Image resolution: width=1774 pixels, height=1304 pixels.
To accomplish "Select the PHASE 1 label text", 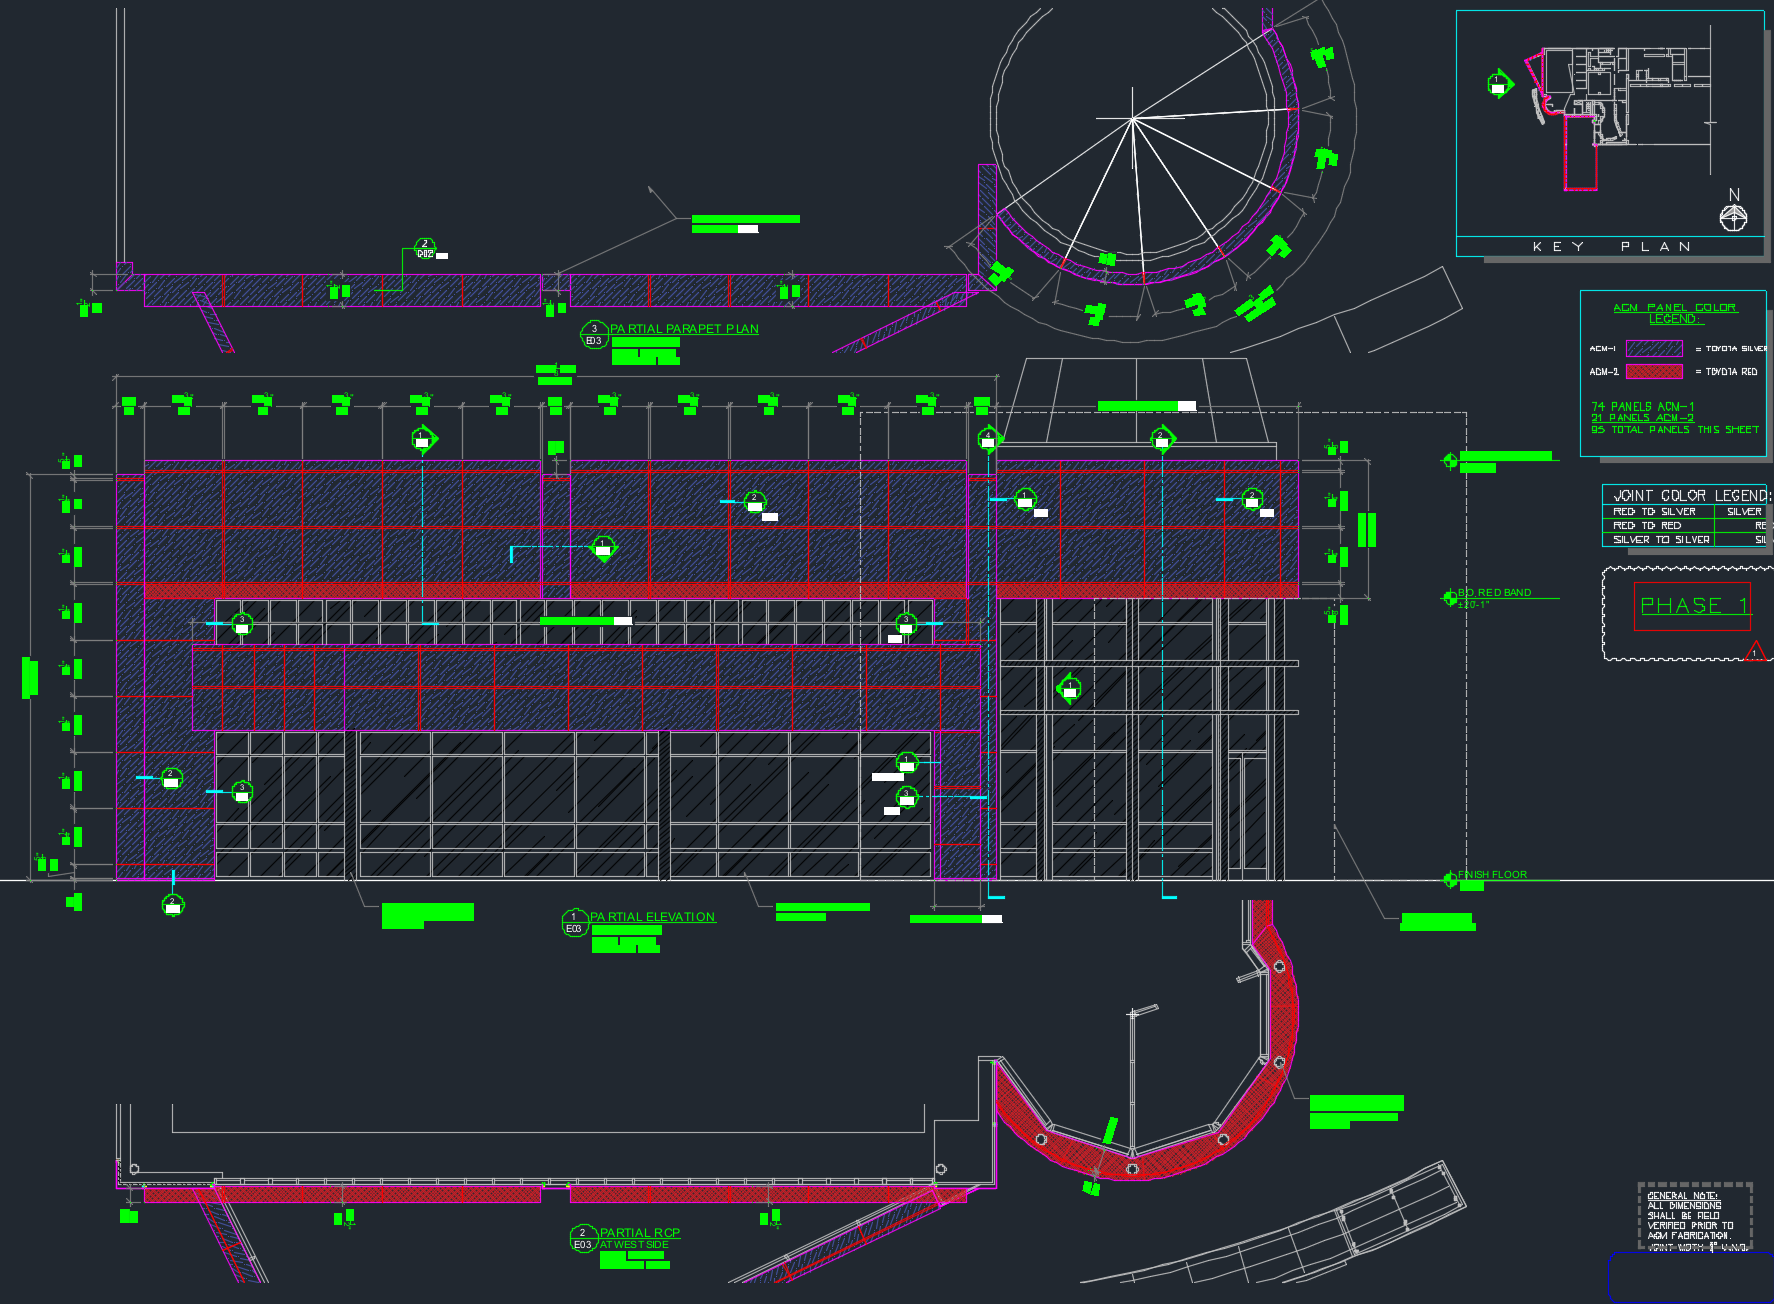I will point(1693,606).
